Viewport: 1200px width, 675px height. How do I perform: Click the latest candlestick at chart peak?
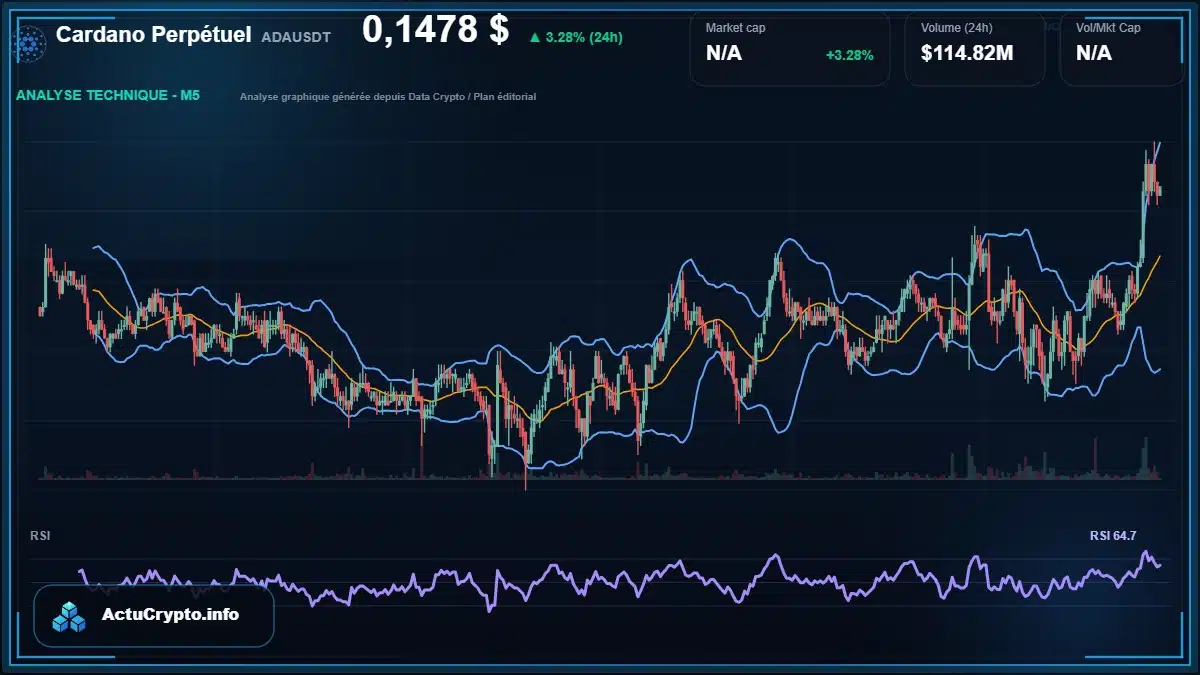[x=1159, y=189]
